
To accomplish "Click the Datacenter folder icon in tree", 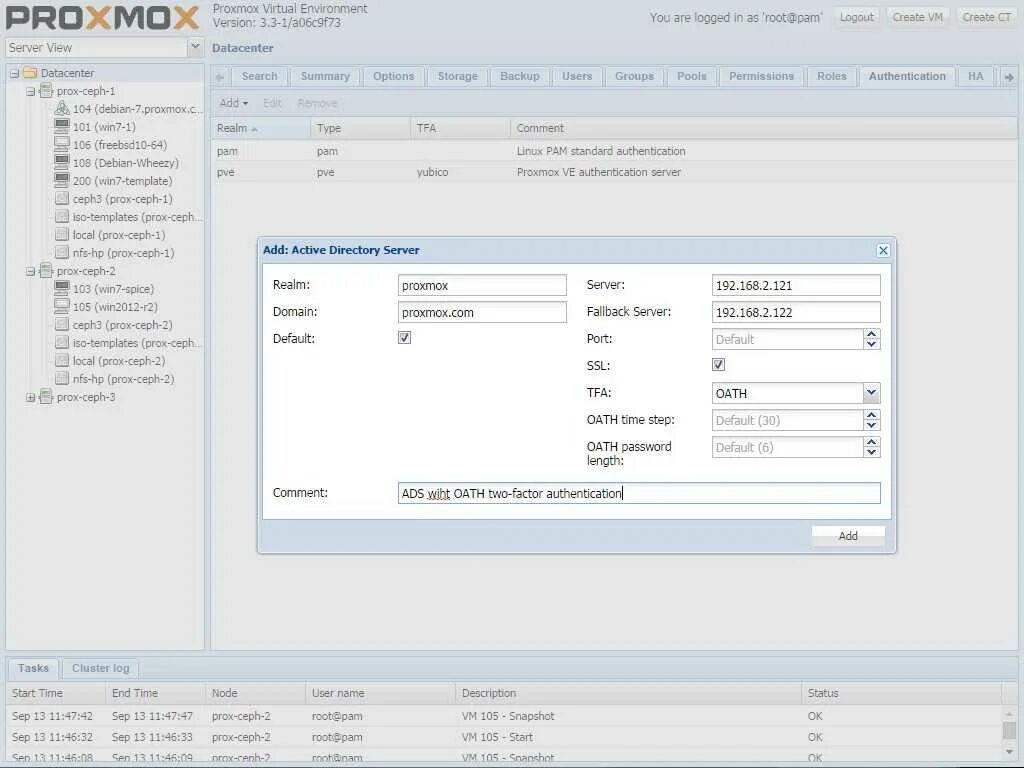I will [x=30, y=73].
